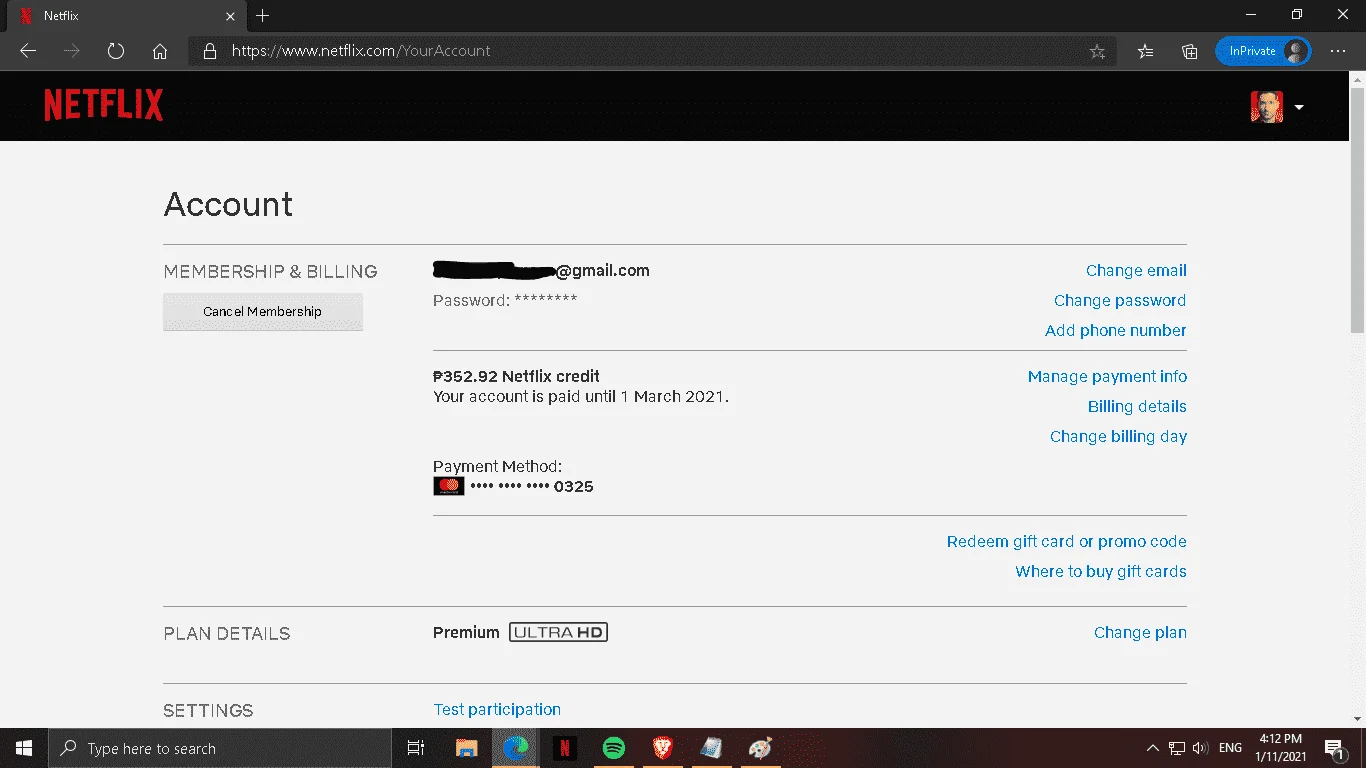Open volume control tray icon

[1200, 748]
